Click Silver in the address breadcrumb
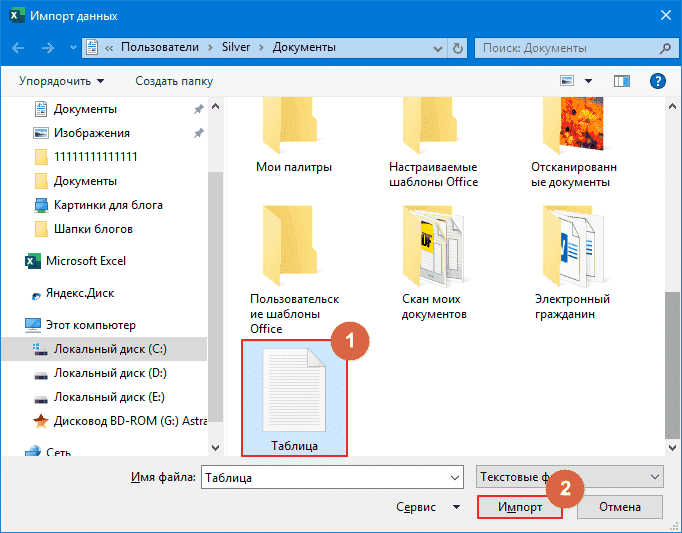Viewport: 682px width, 533px height. coord(236,47)
